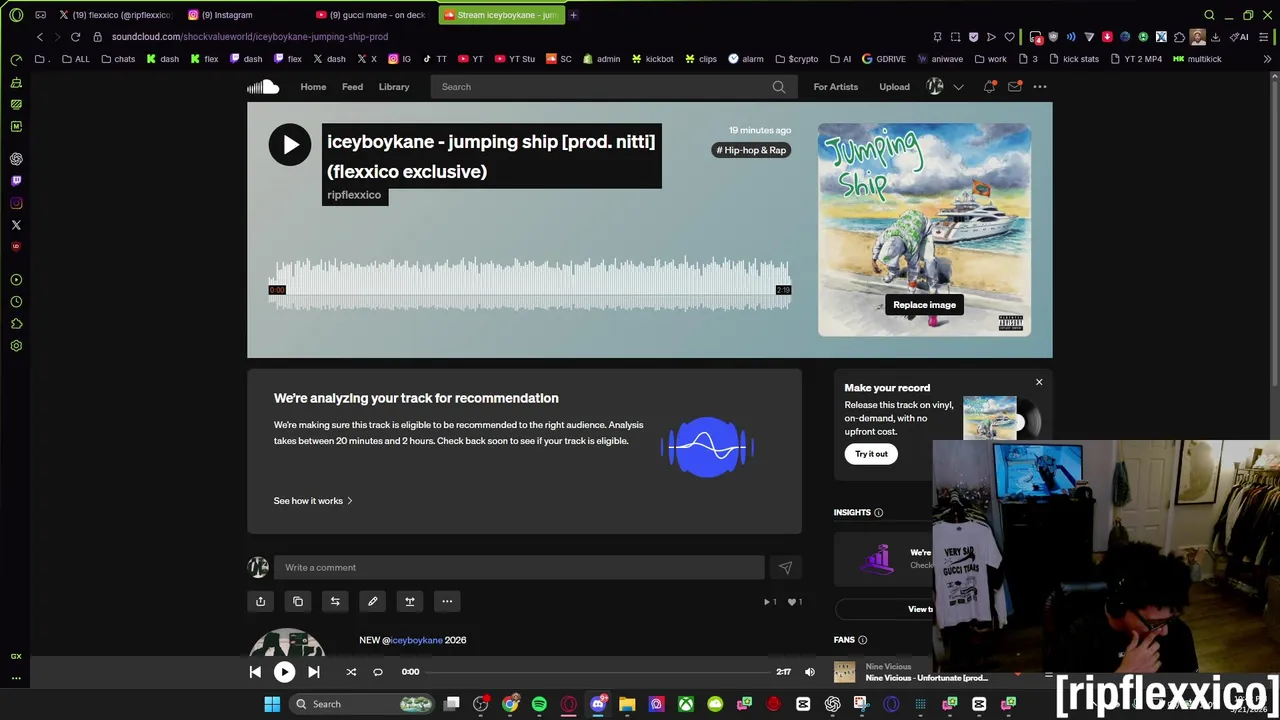1280x720 pixels.
Task: Click the Insights info icon
Action: pos(878,513)
